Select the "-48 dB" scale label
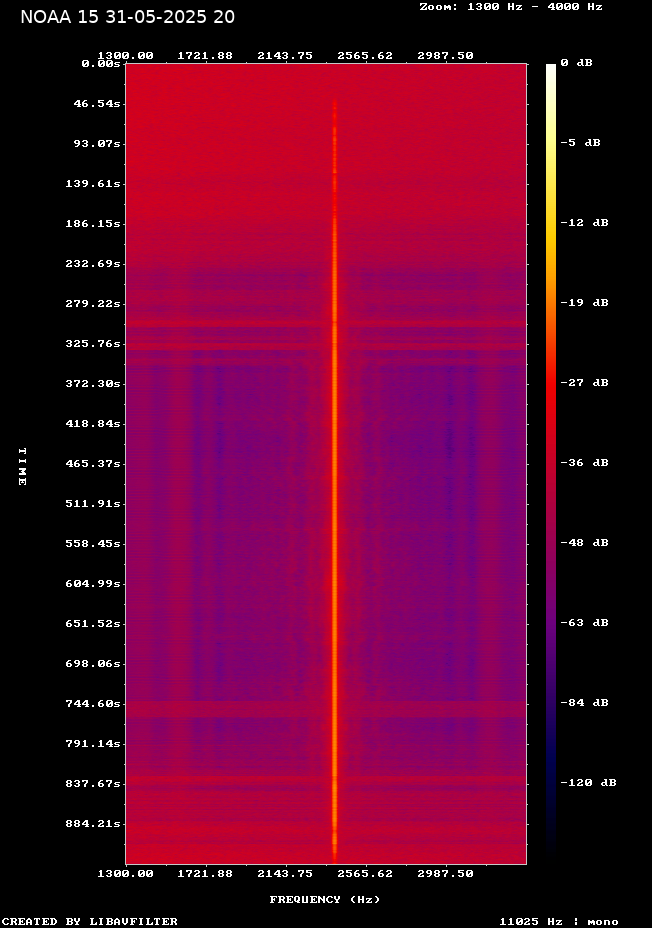The height and width of the screenshot is (928, 652). [585, 543]
